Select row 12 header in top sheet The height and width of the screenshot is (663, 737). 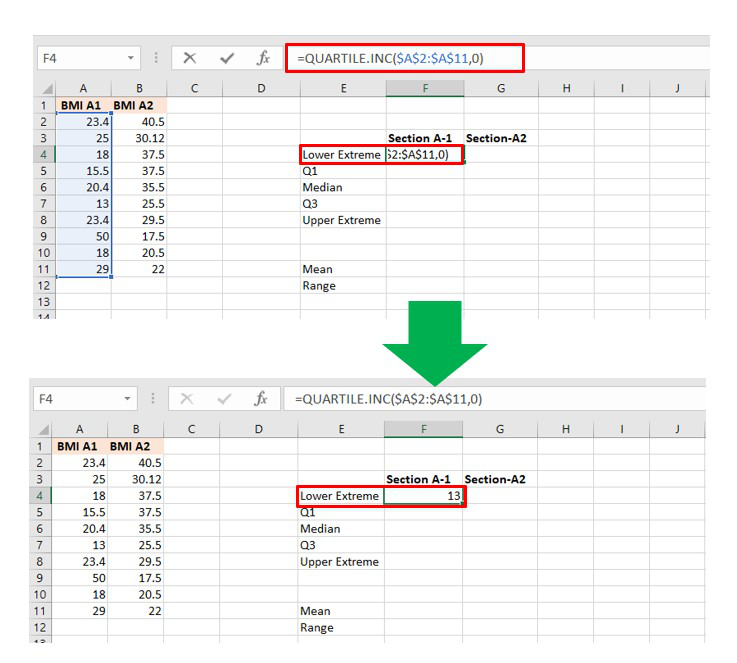(x=44, y=286)
